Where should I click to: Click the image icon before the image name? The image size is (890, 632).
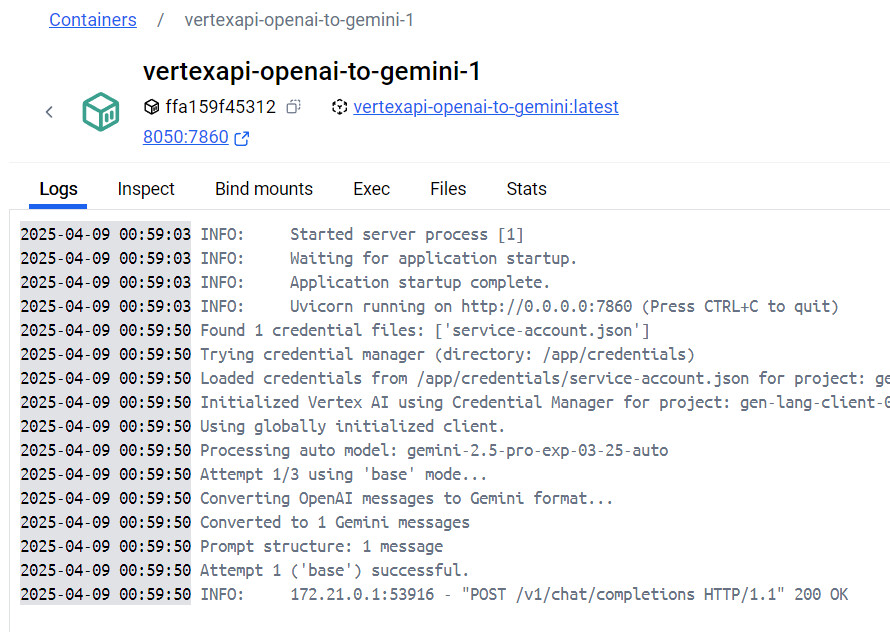click(340, 107)
